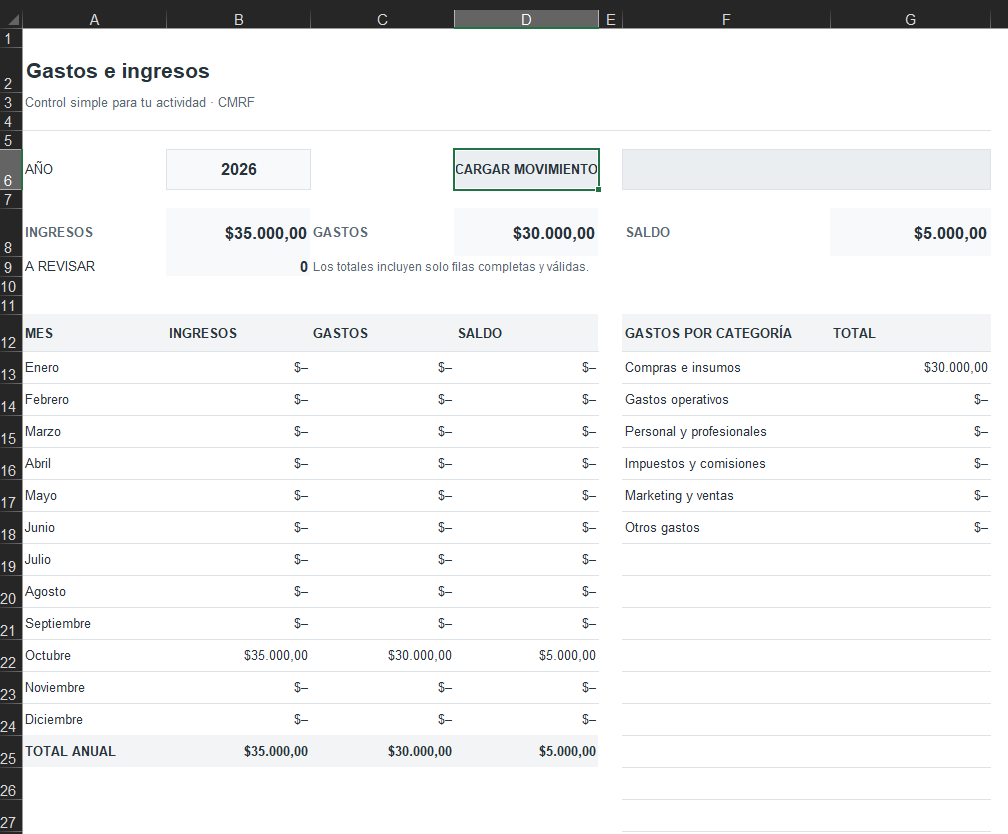Click TOTAL ANUAL ingresos $35.000,00
Image resolution: width=1008 pixels, height=834 pixels.
click(276, 751)
